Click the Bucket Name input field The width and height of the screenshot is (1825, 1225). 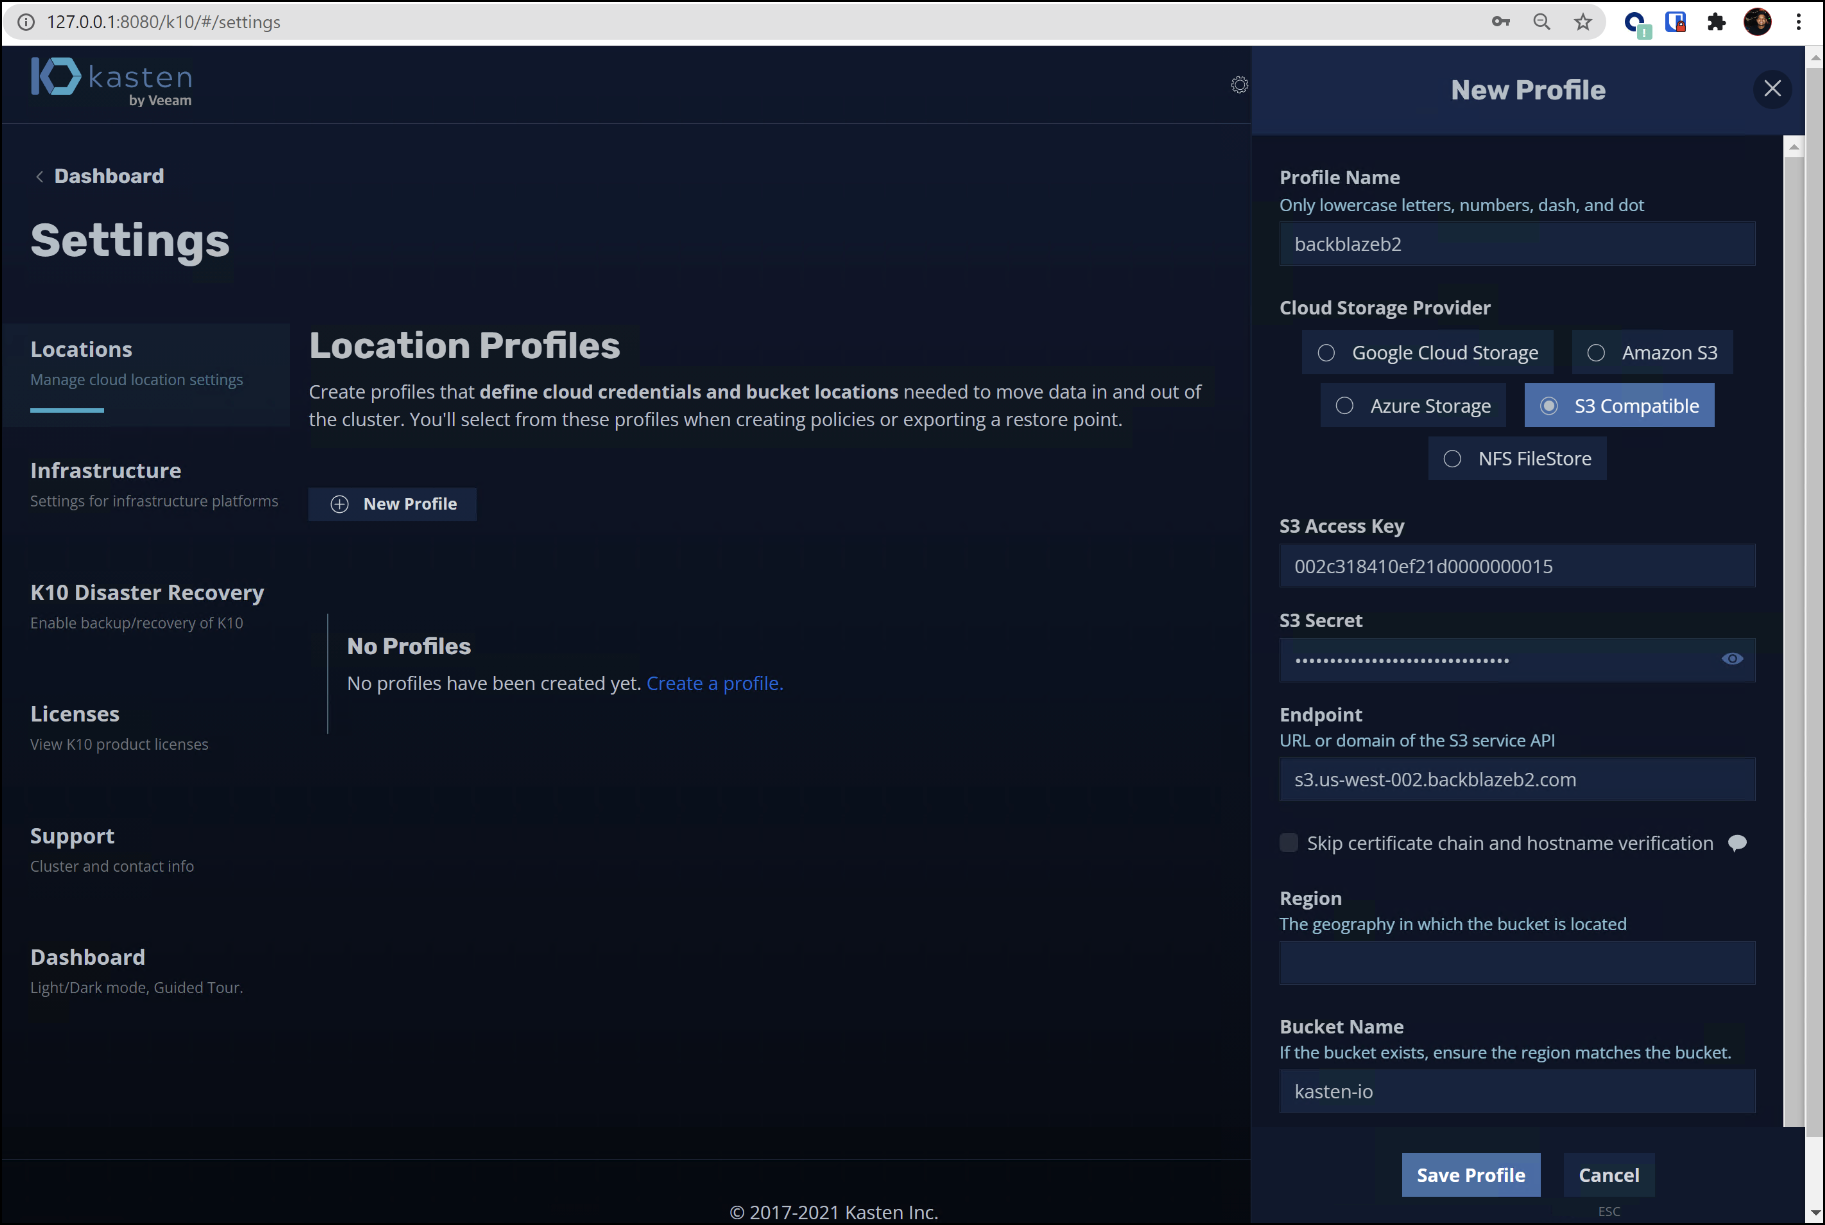click(x=1517, y=1092)
